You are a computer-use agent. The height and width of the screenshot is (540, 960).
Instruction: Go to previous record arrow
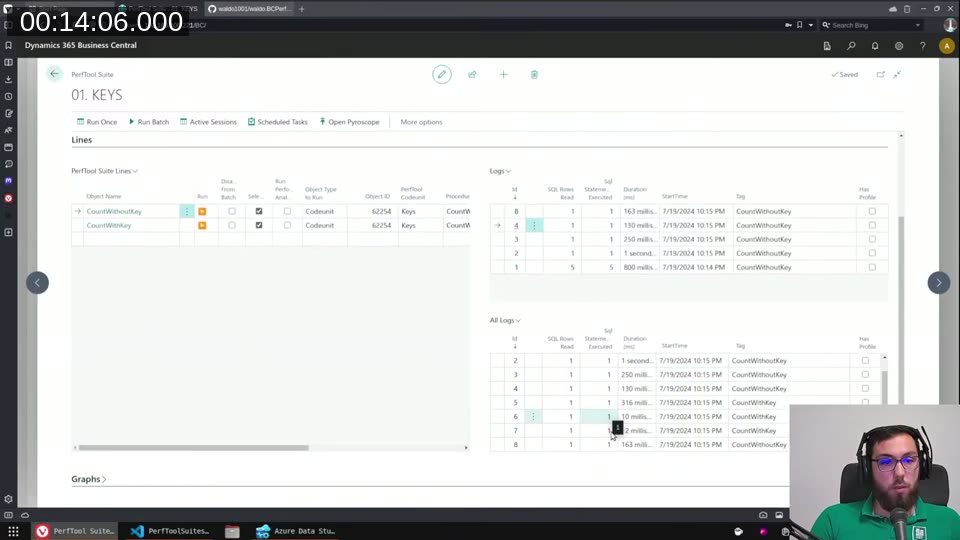click(37, 283)
